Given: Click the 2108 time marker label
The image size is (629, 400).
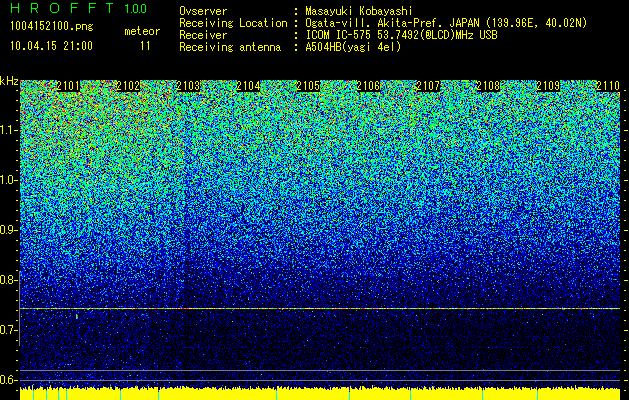Looking at the screenshot, I should coord(488,86).
